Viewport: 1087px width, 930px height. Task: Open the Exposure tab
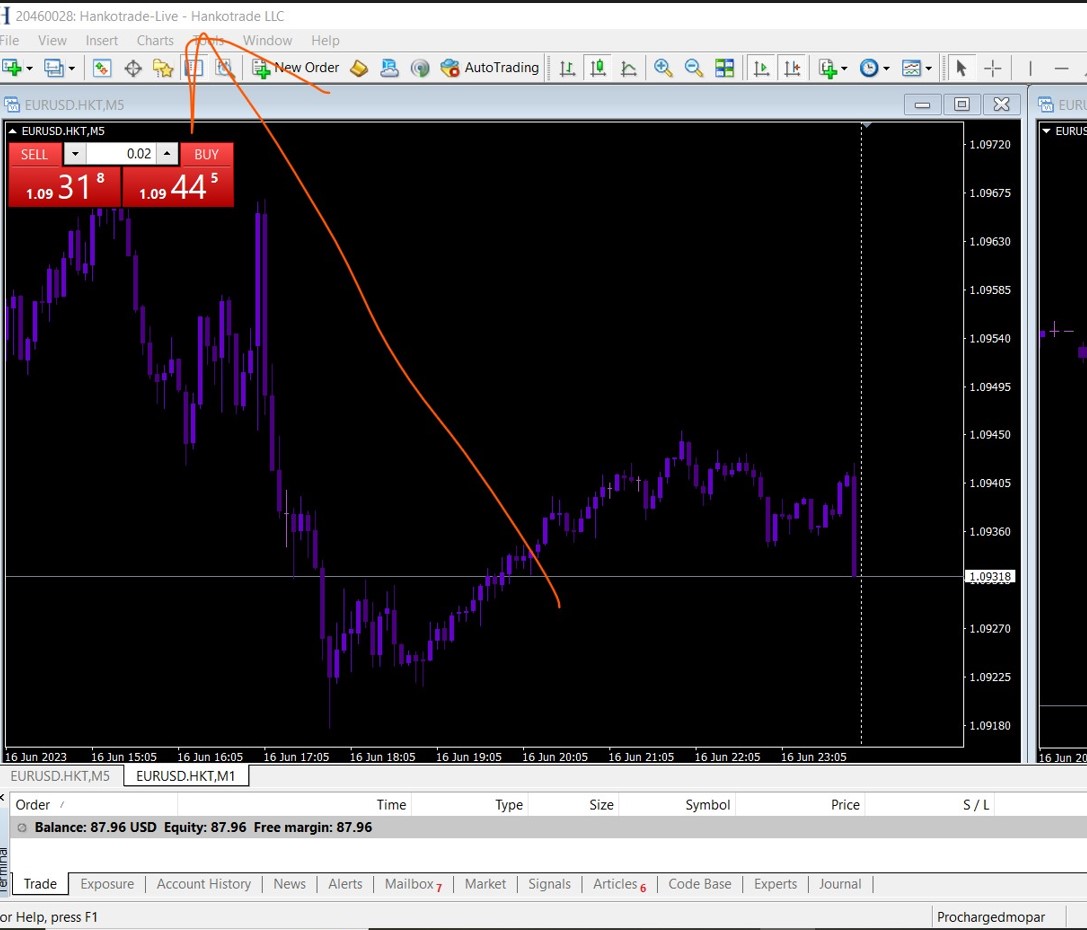coord(107,884)
